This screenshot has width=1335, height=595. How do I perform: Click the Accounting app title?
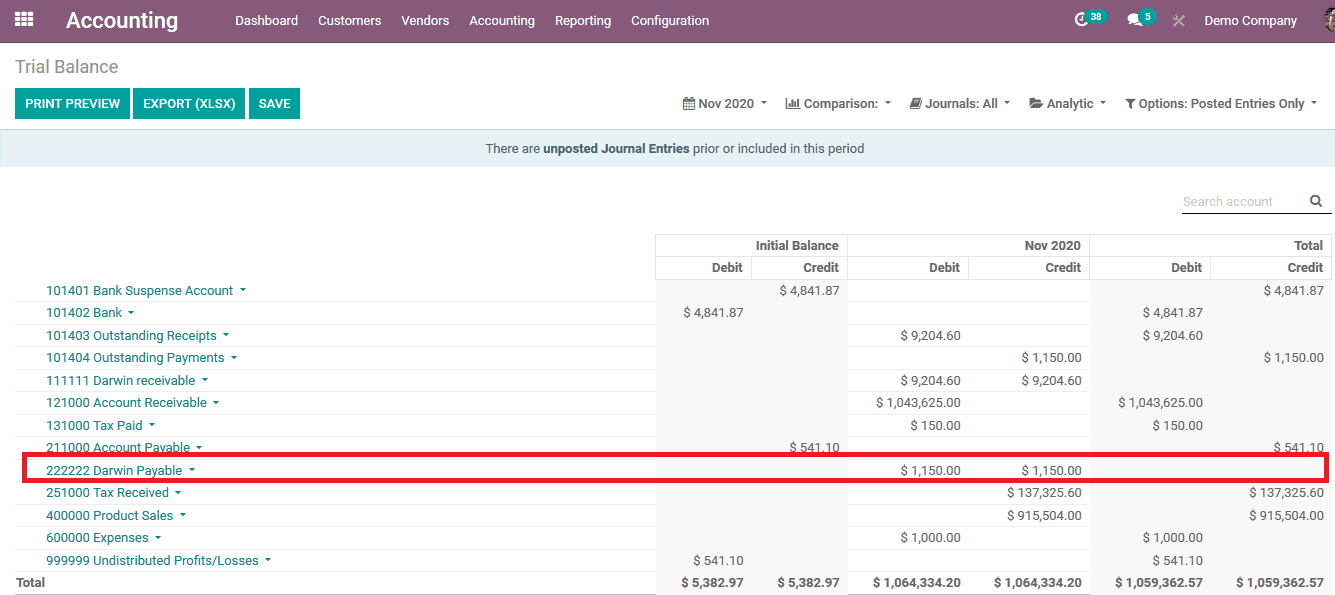122,20
